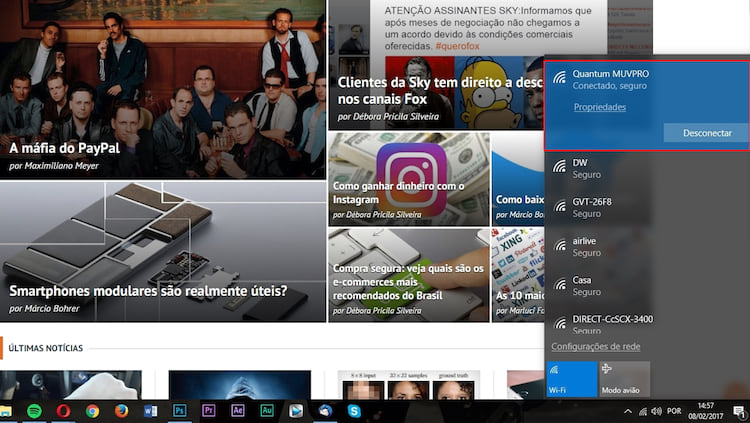Viewport: 750px width, 423px height.
Task: Select the DW Wi-Fi network
Action: pyautogui.click(x=647, y=168)
